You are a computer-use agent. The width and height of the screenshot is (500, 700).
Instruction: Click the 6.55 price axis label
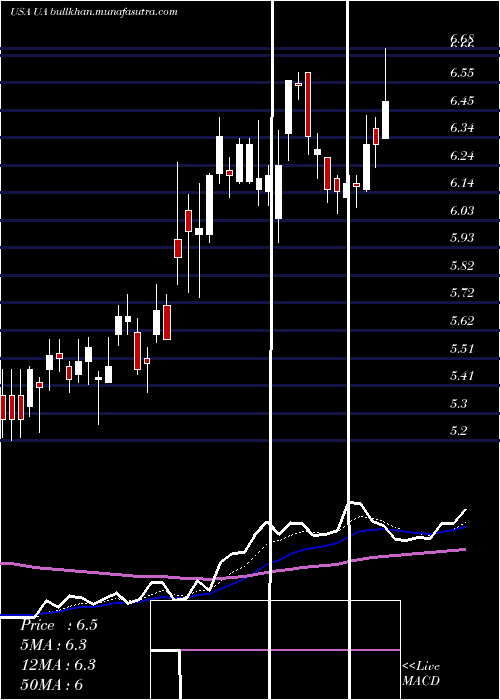[x=462, y=73]
